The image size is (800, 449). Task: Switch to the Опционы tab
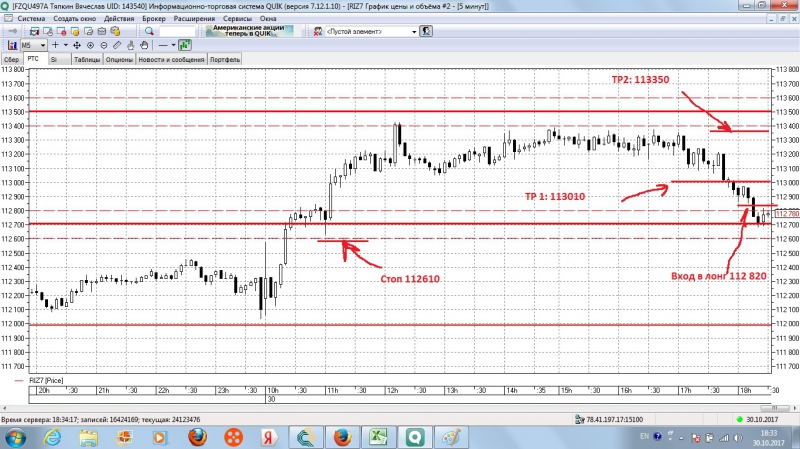click(x=119, y=60)
